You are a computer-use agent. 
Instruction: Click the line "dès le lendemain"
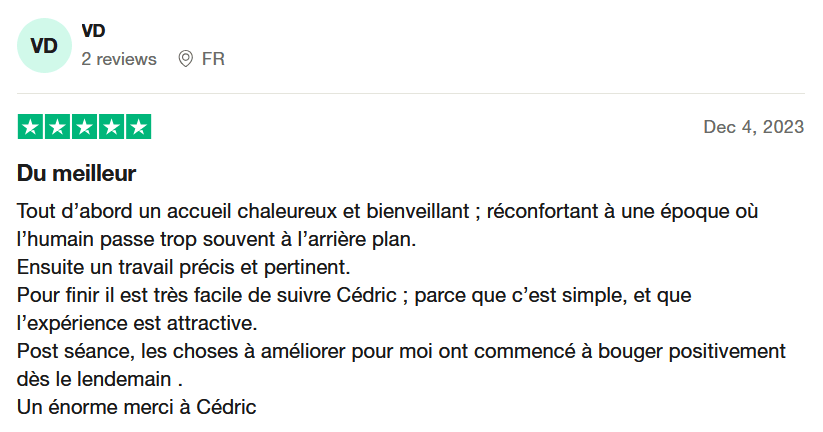tap(100, 380)
